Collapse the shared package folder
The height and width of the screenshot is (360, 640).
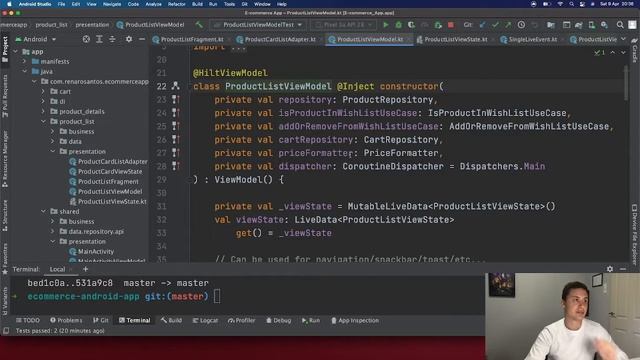pos(44,211)
